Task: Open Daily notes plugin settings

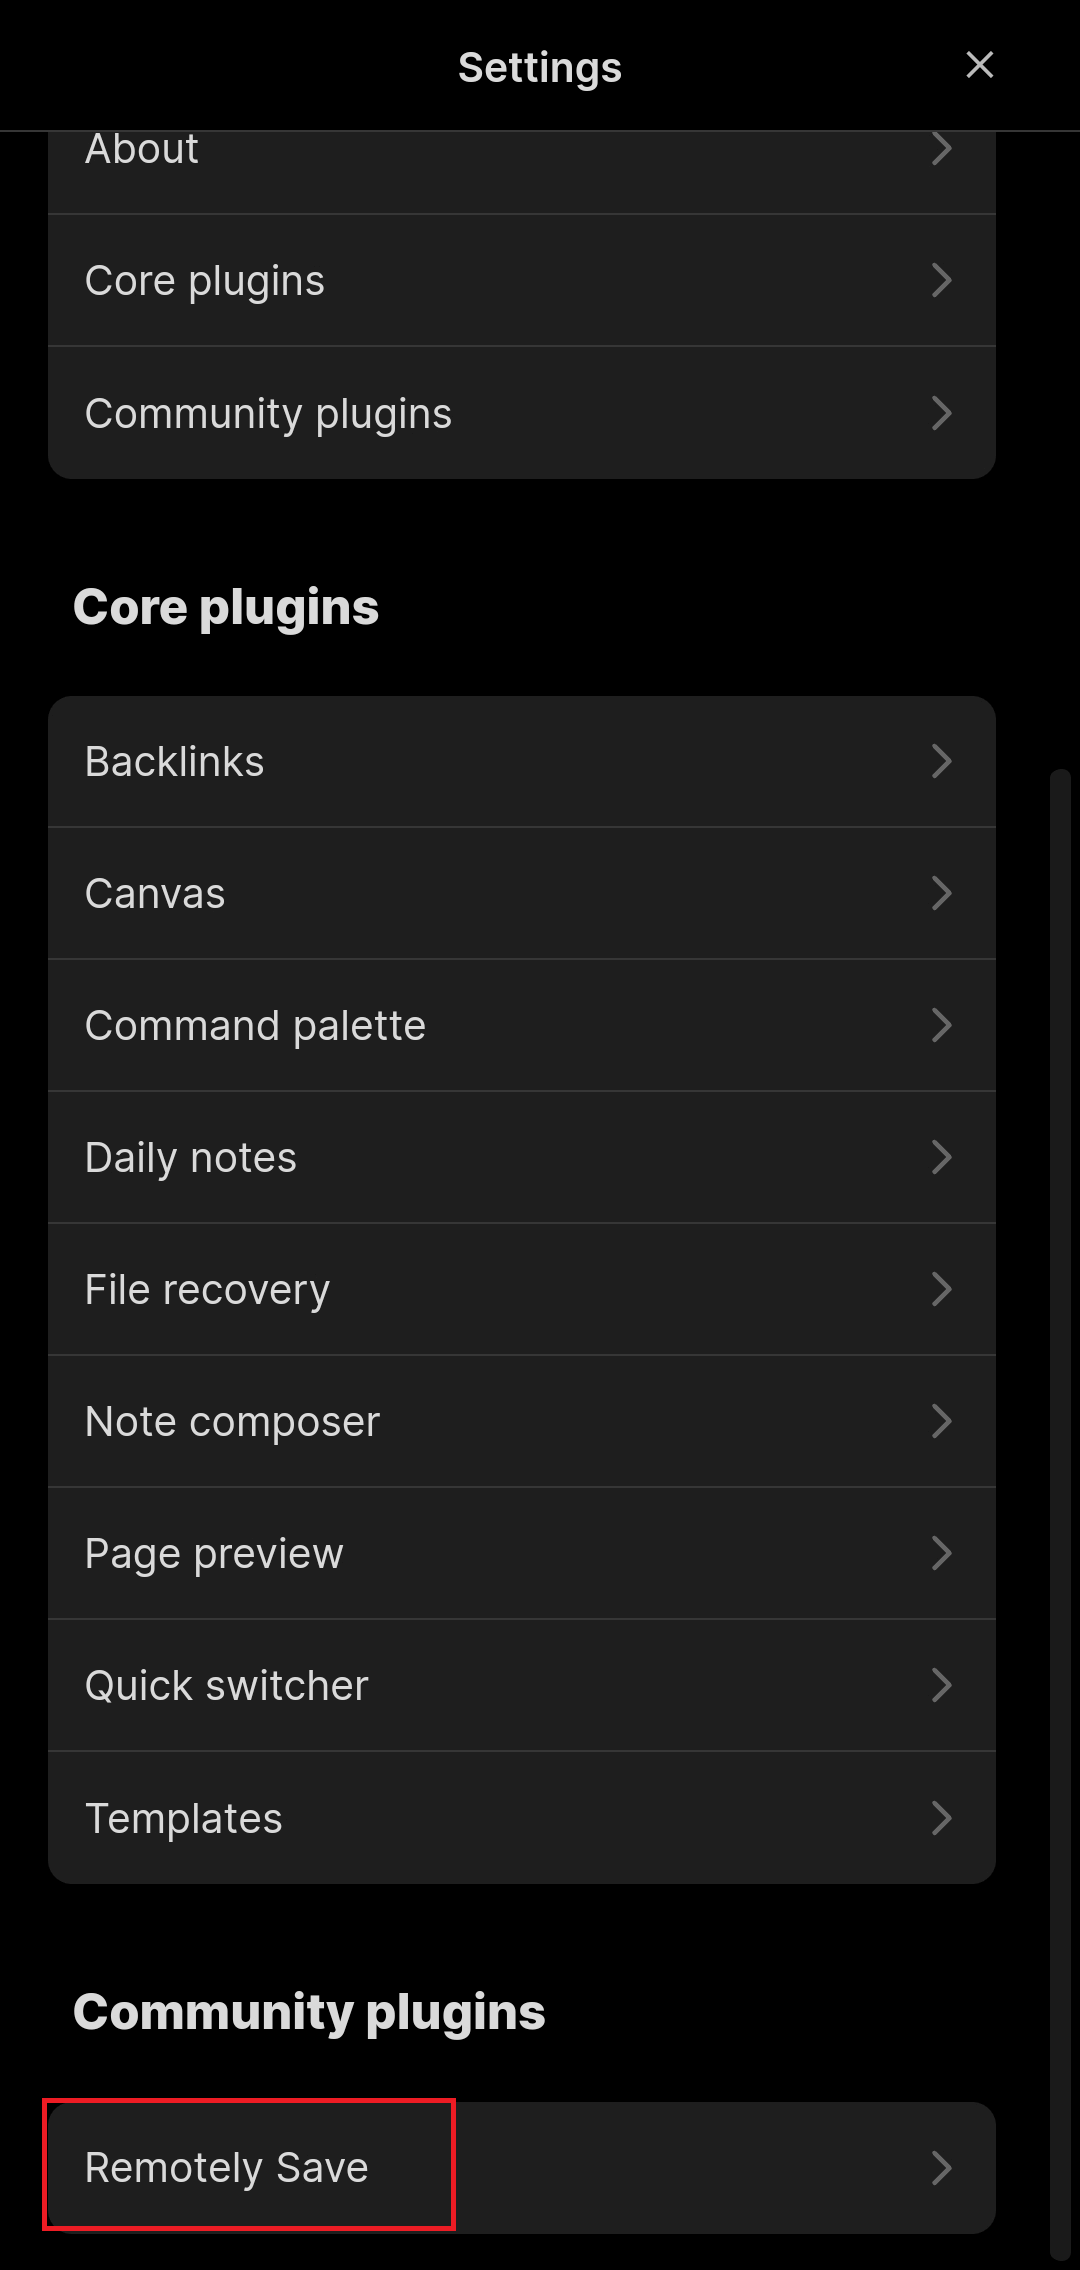Action: click(520, 1157)
